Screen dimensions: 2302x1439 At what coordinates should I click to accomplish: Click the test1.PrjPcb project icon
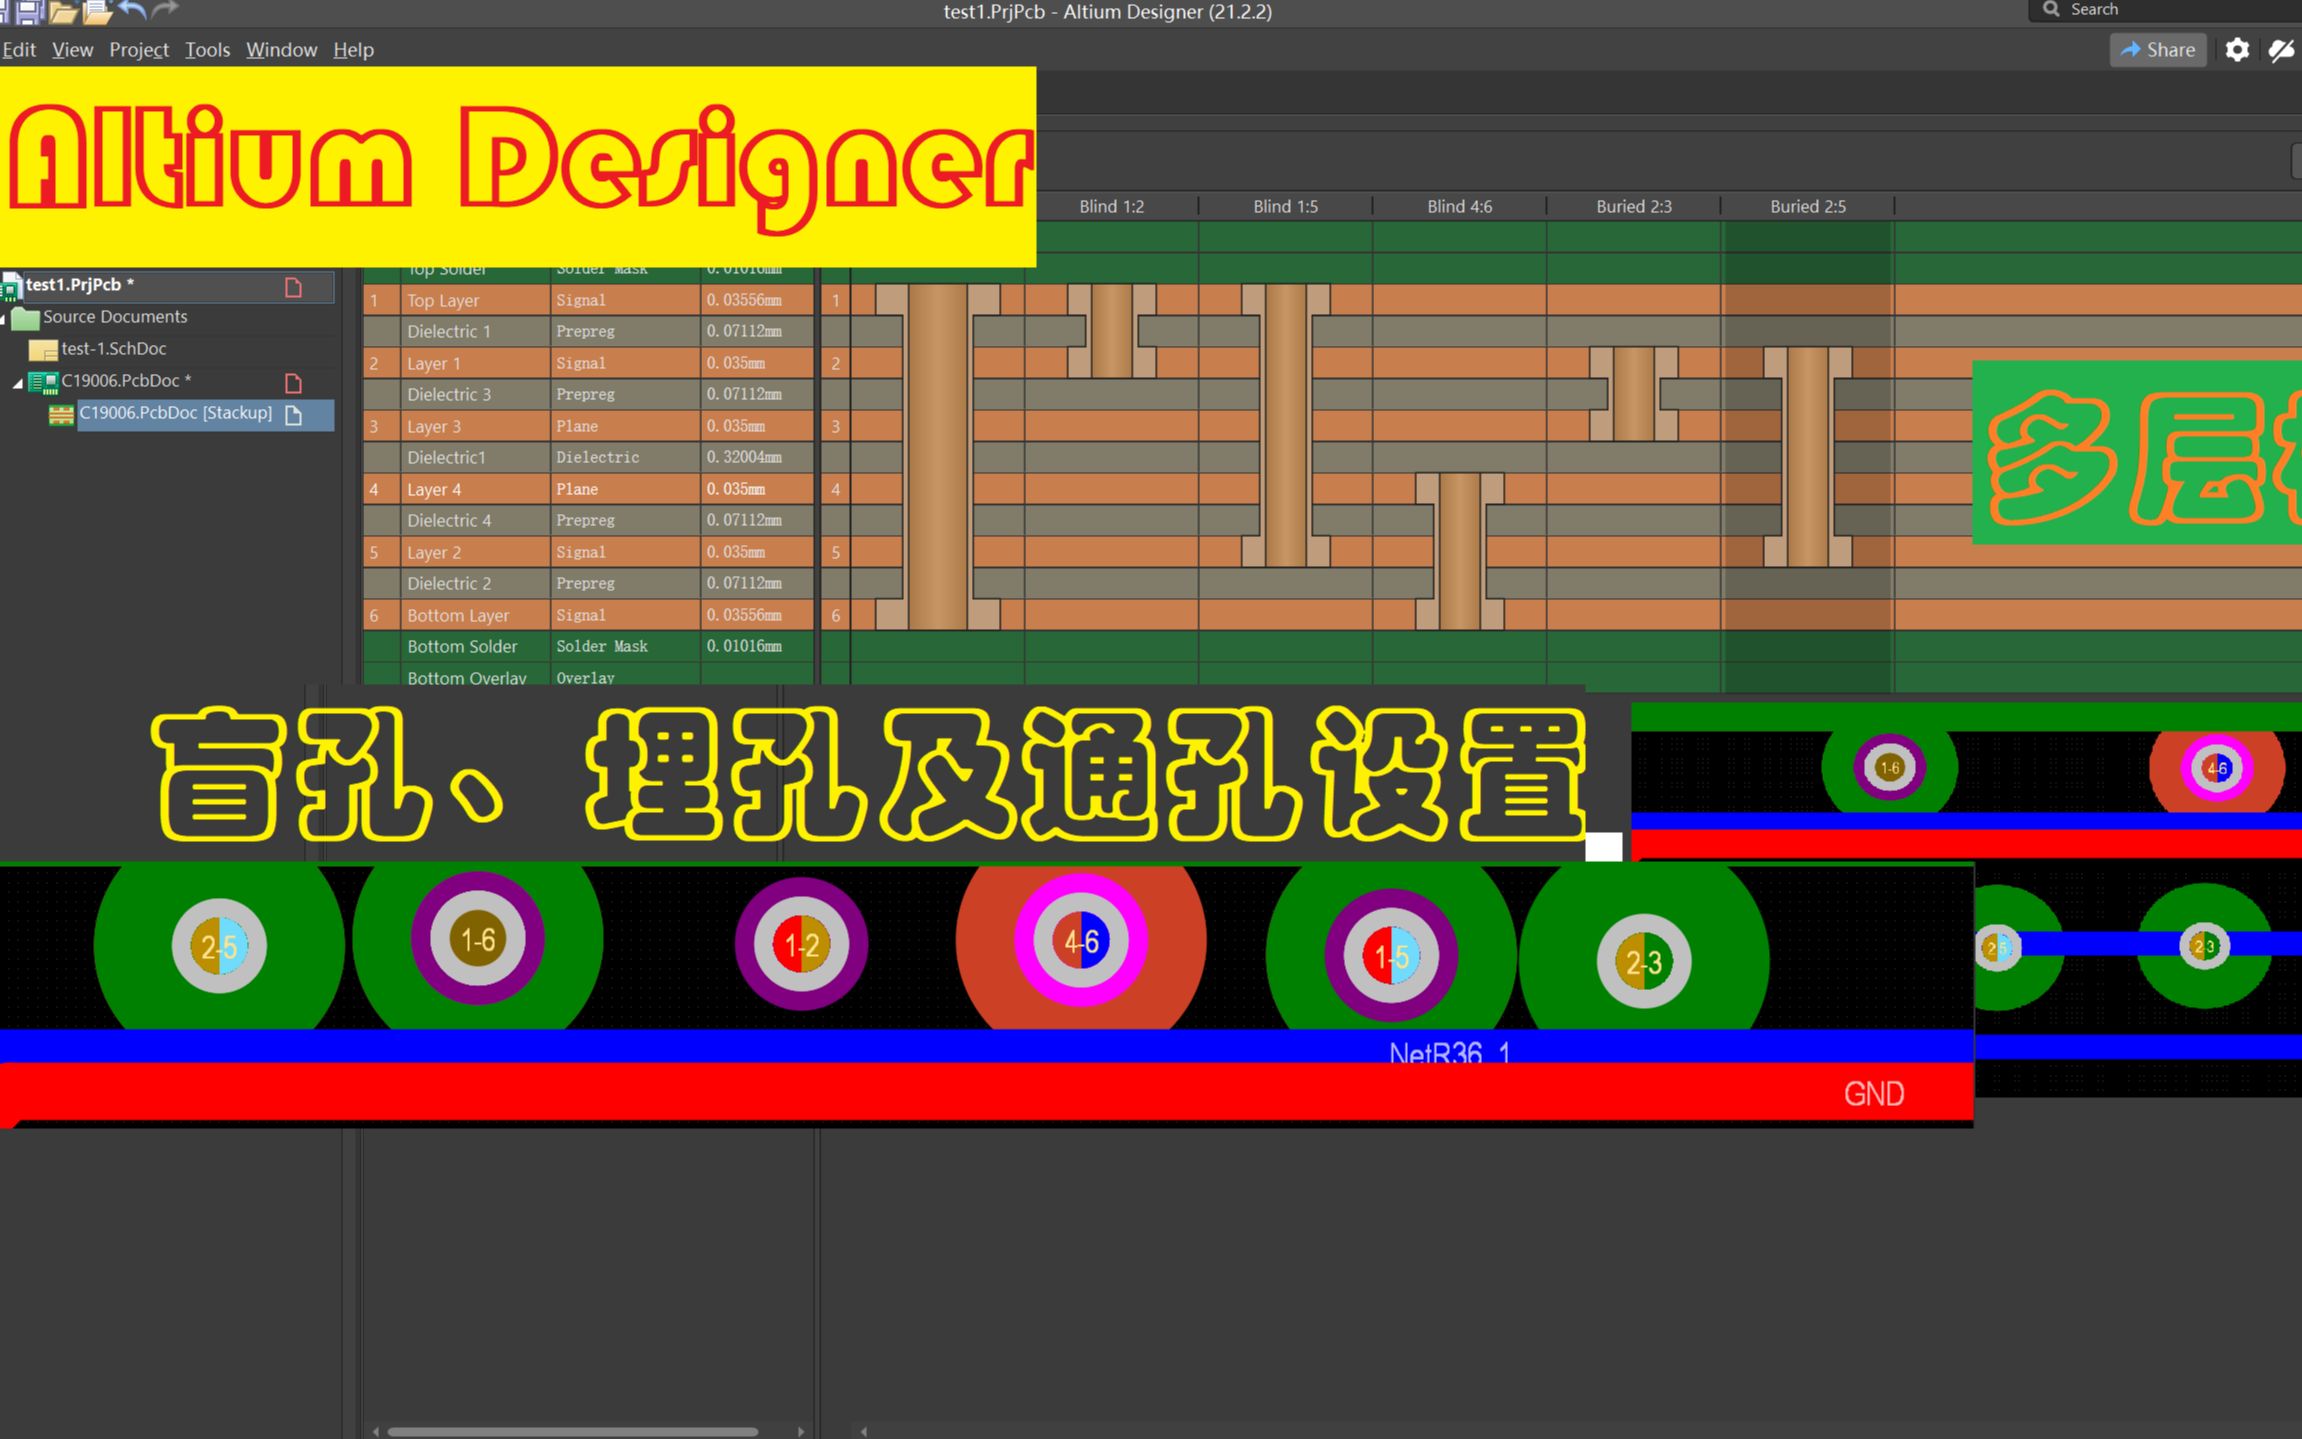pyautogui.click(x=11, y=285)
